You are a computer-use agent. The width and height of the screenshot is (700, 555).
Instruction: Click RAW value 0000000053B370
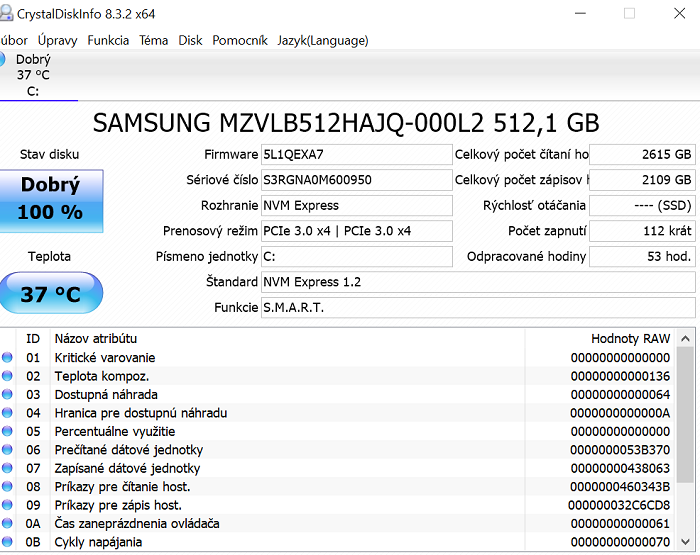click(620, 450)
